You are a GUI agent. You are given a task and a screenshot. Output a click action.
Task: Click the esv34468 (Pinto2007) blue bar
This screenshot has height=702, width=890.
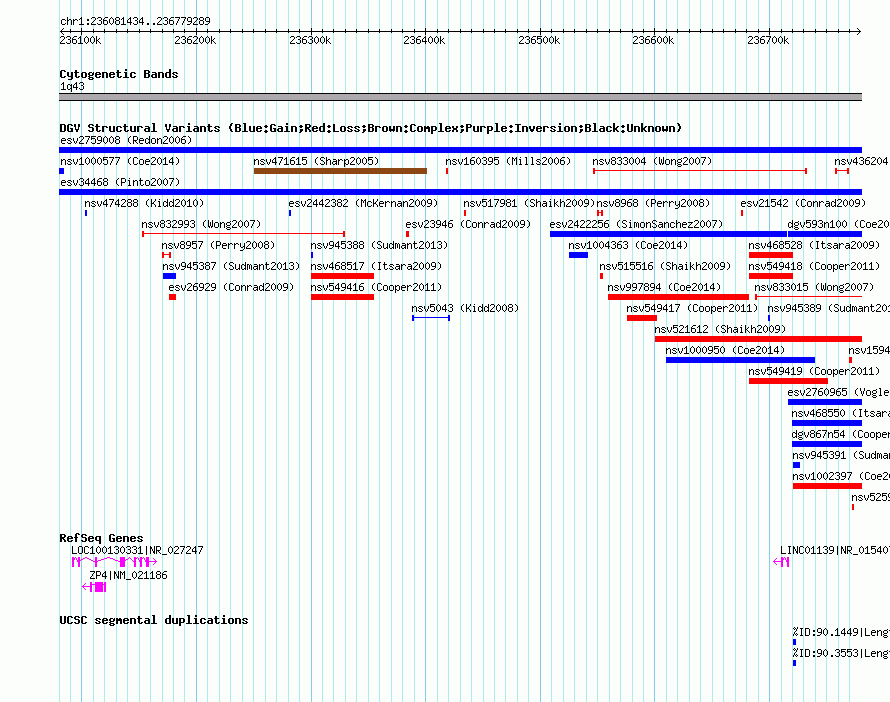click(460, 192)
